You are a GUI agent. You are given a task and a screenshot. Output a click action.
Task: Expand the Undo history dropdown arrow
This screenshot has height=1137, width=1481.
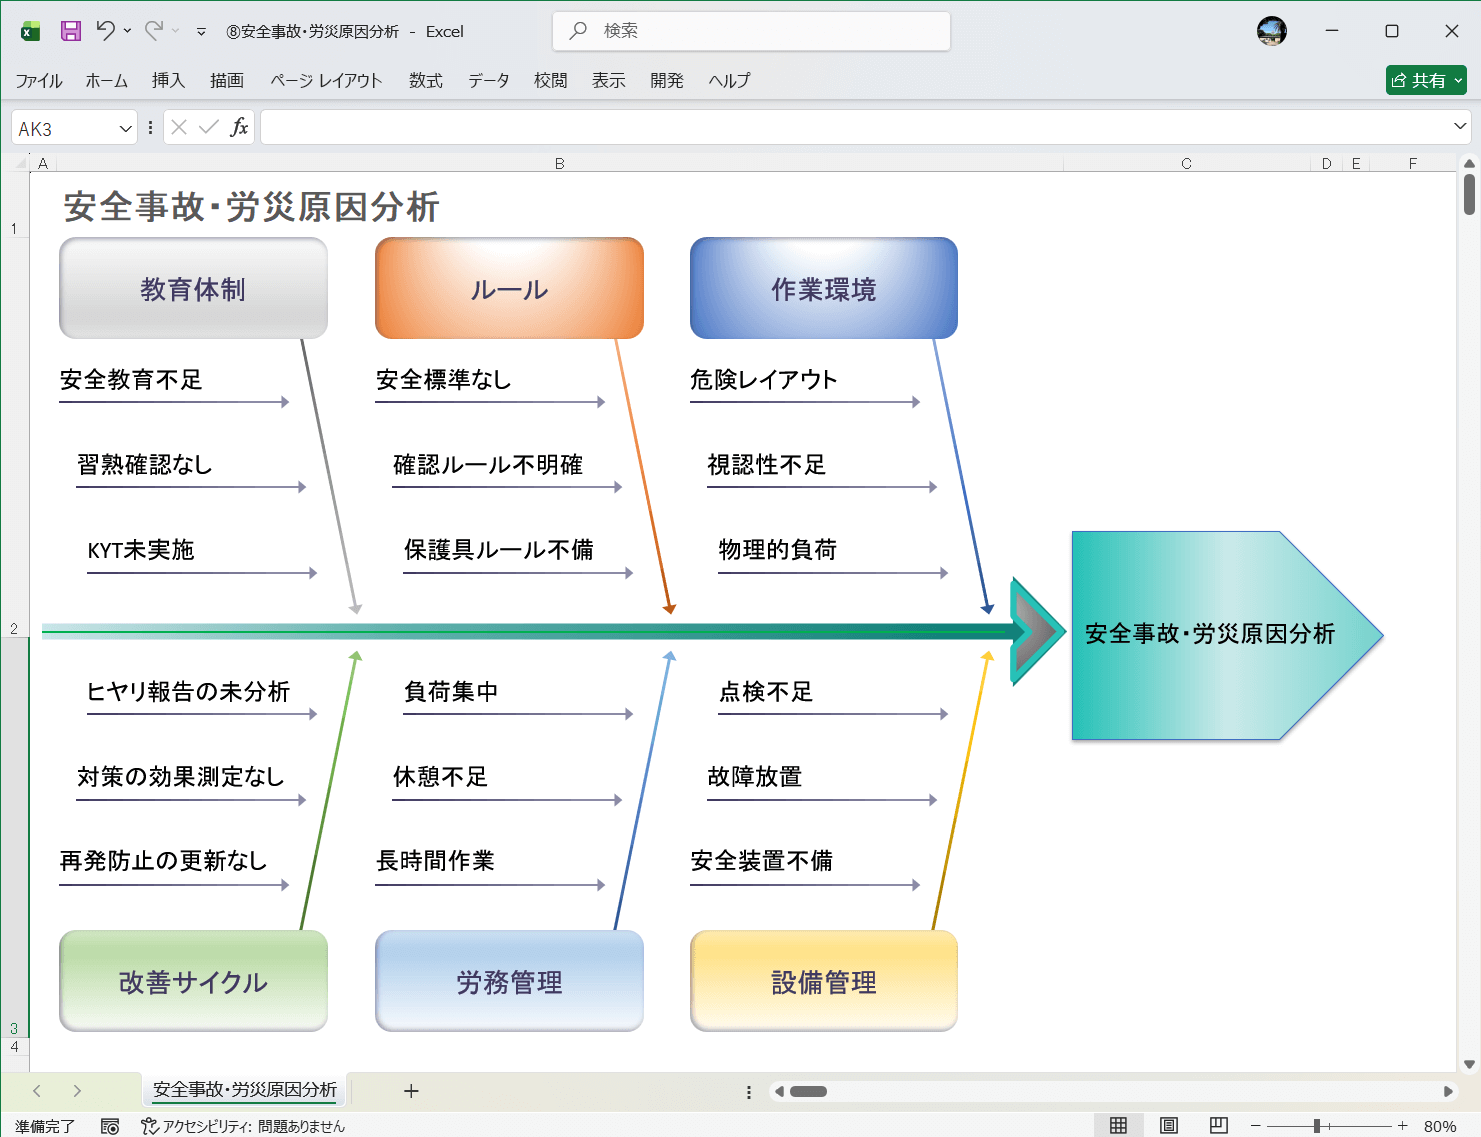pyautogui.click(x=127, y=31)
